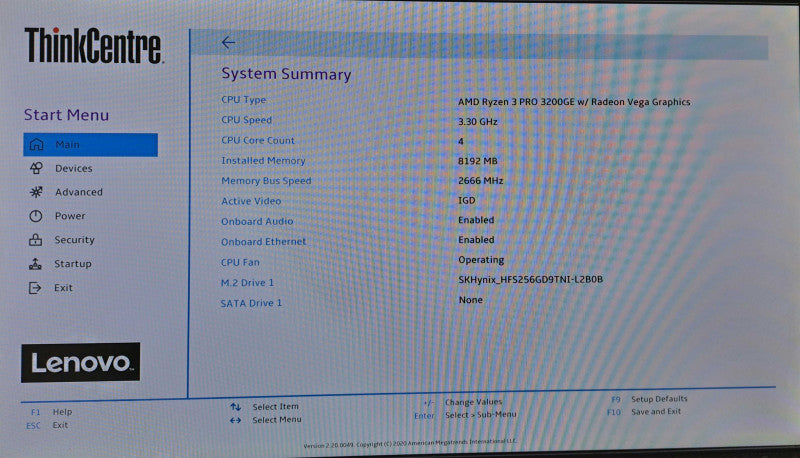Click F9 Setup Defaults

point(649,399)
